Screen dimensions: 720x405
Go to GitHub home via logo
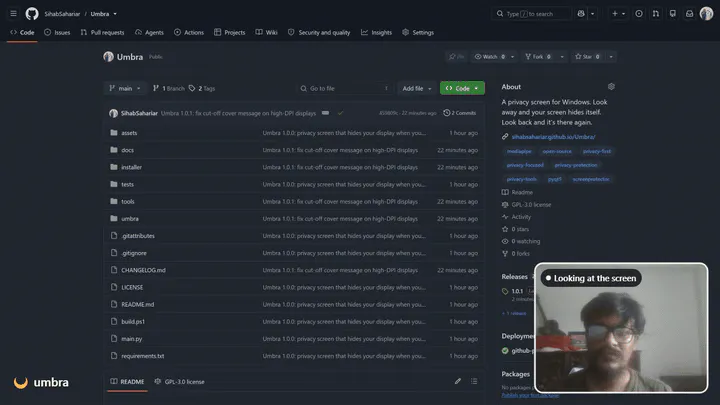(32, 14)
